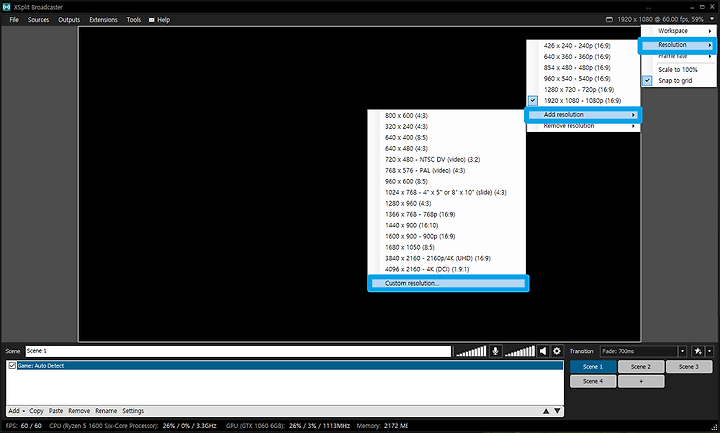Image resolution: width=720 pixels, height=433 pixels.
Task: Select checked 1920 x 1080 - 1080p resolution
Action: 583,101
